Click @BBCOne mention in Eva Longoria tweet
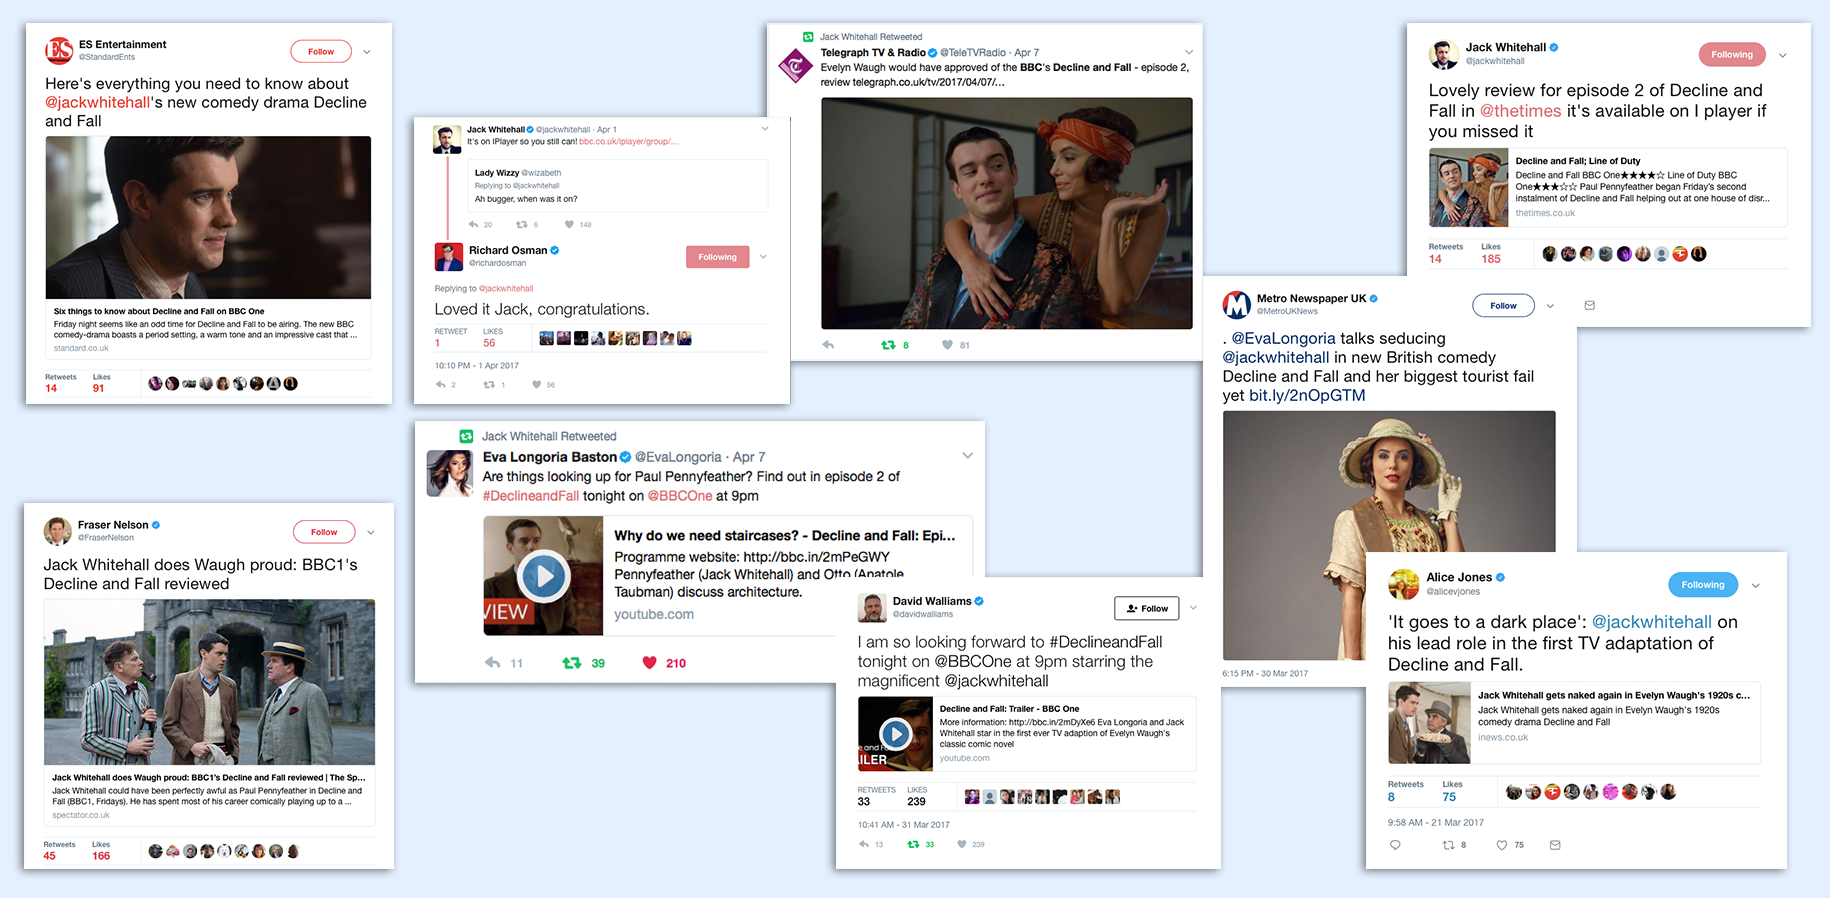This screenshot has height=898, width=1830. tap(680, 496)
